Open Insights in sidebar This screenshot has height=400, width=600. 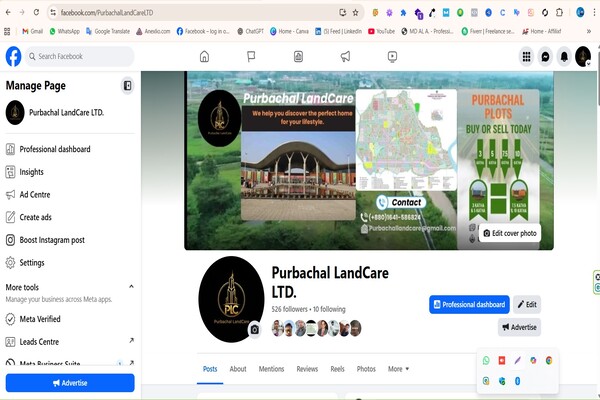(31, 172)
